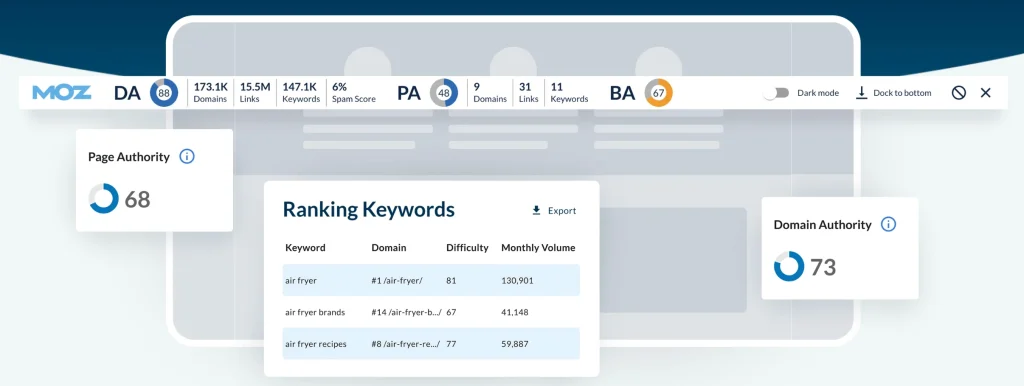This screenshot has height=386, width=1024.
Task: Select the 'air fryer' keyword cell
Action: (x=301, y=280)
